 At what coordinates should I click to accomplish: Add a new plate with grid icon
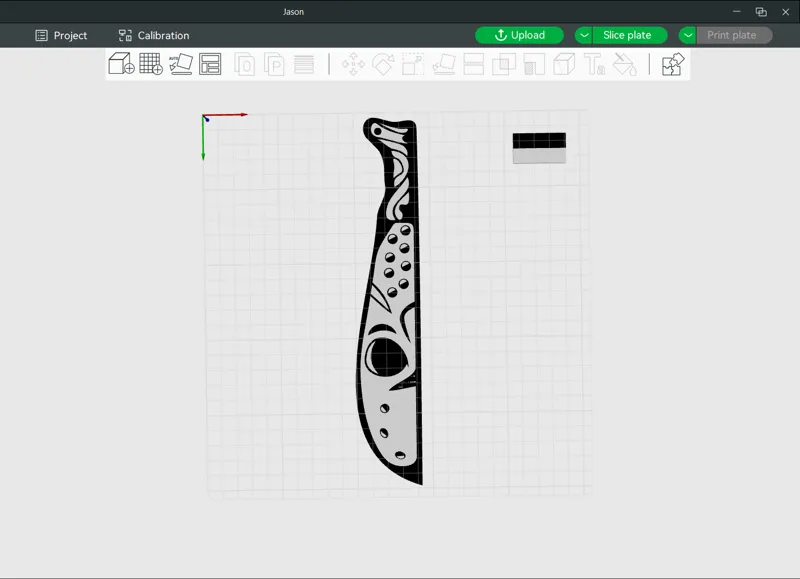click(x=151, y=64)
